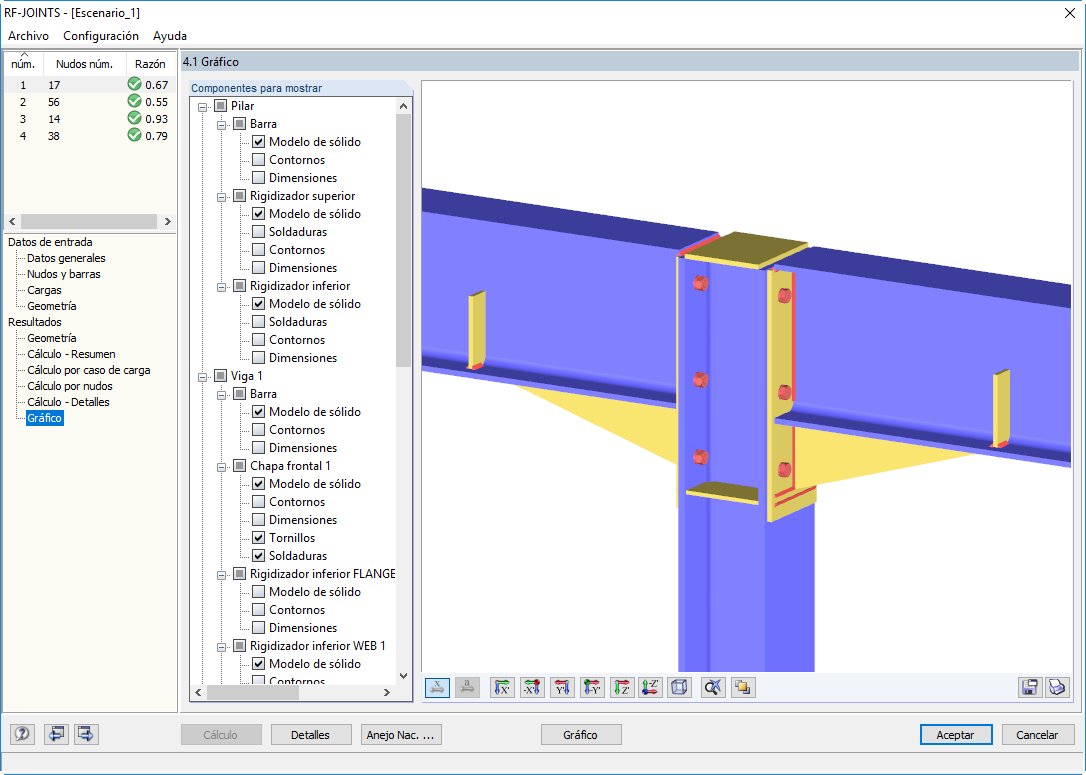
Task: Collapse the Chapa frontal 1 node
Action: [x=222, y=467]
